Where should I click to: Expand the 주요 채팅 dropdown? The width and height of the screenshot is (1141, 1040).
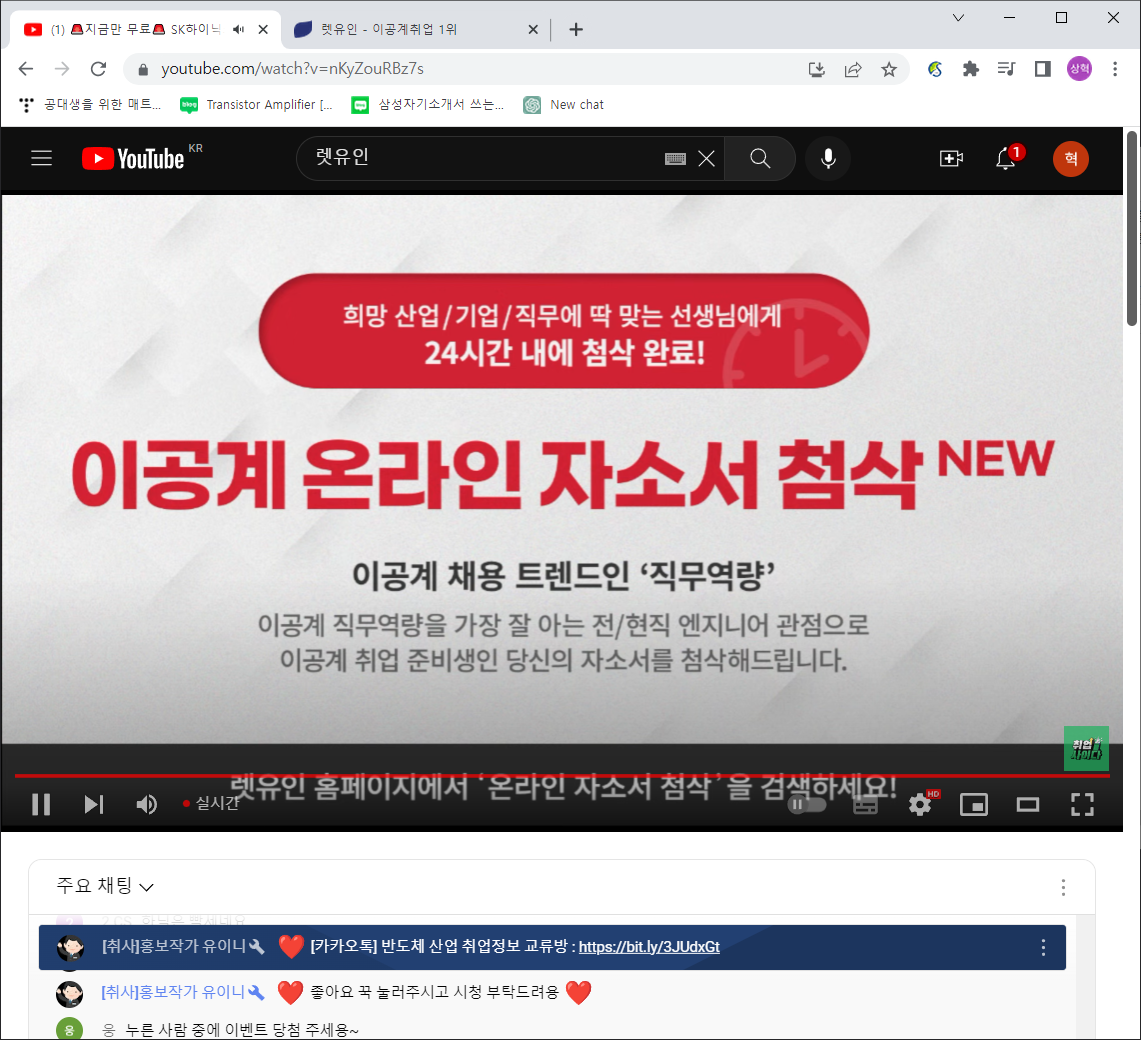pos(105,886)
